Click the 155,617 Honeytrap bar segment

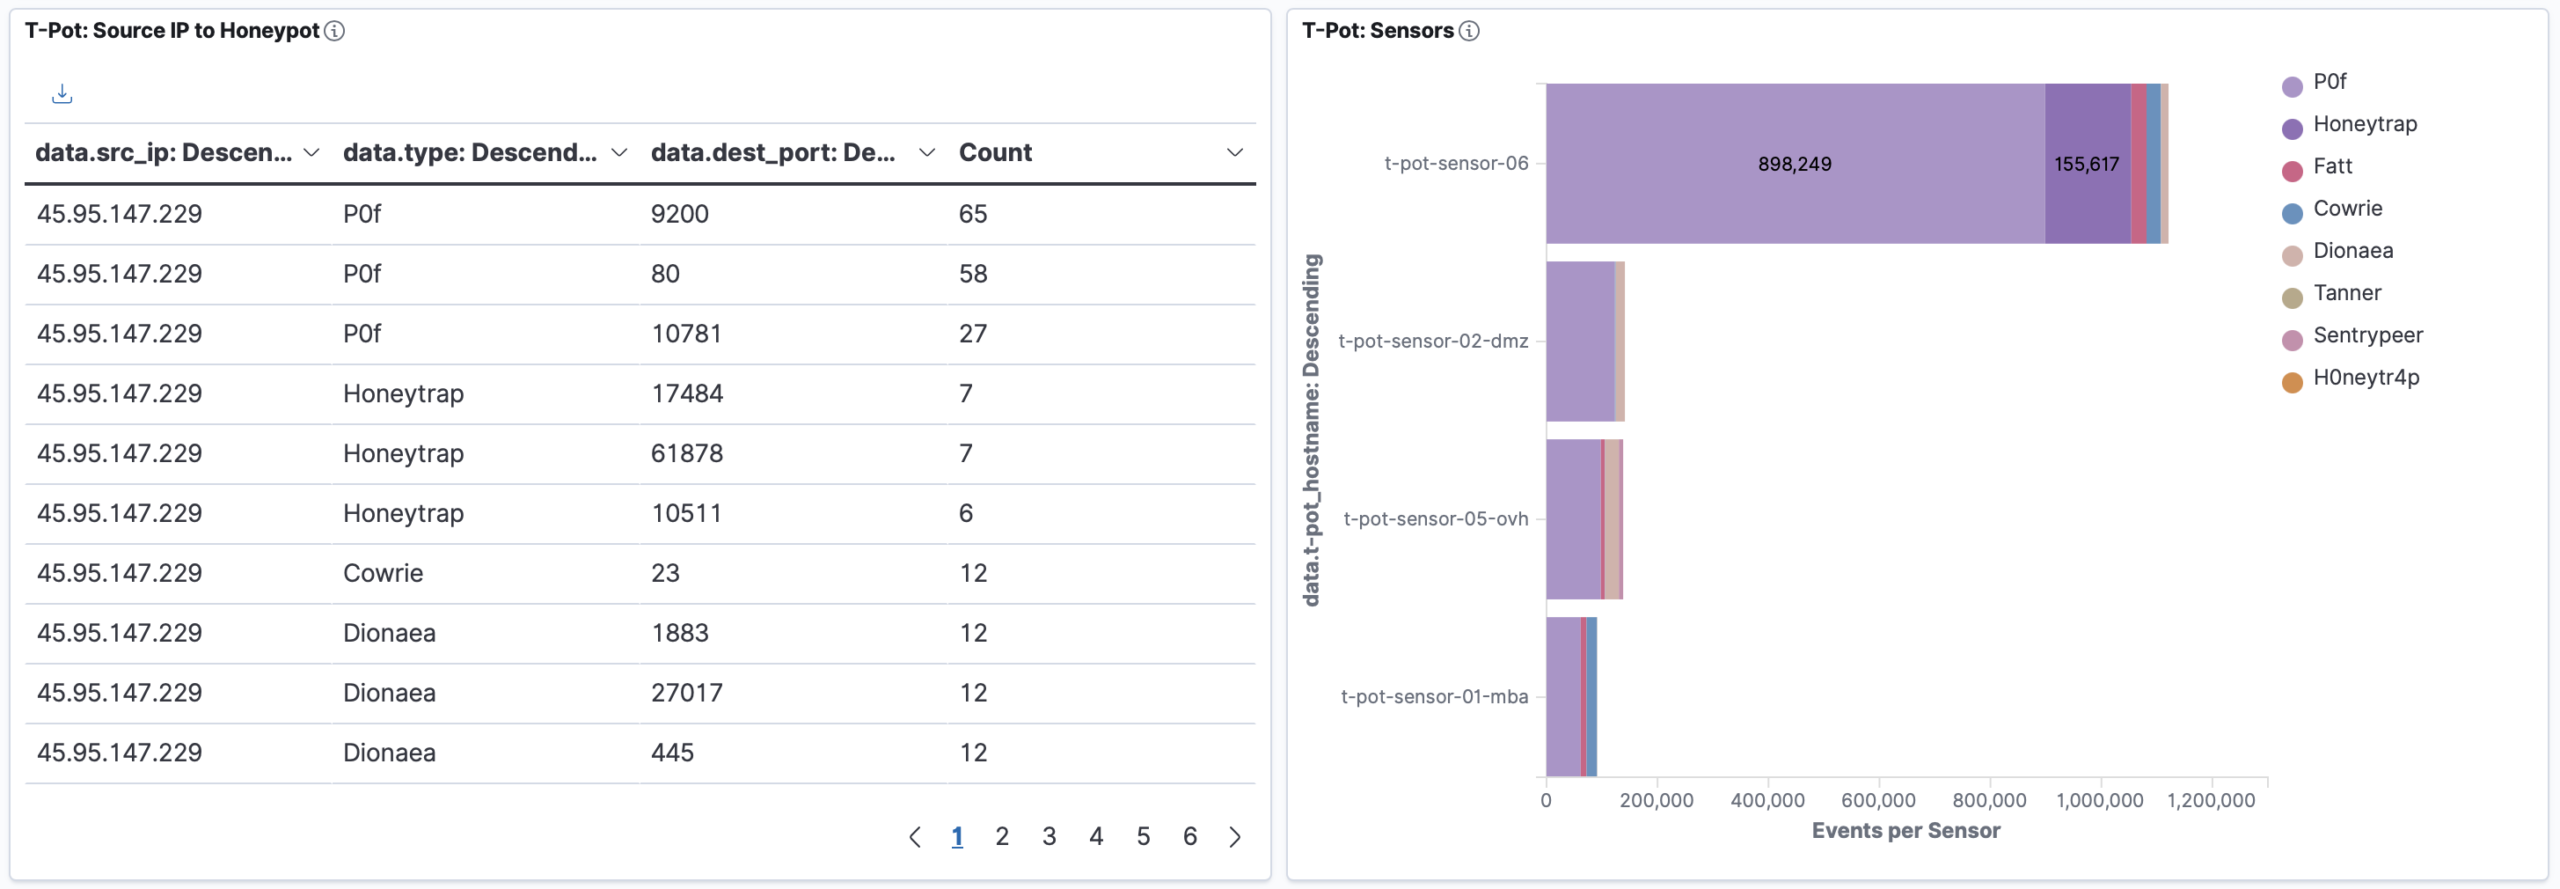[2087, 200]
